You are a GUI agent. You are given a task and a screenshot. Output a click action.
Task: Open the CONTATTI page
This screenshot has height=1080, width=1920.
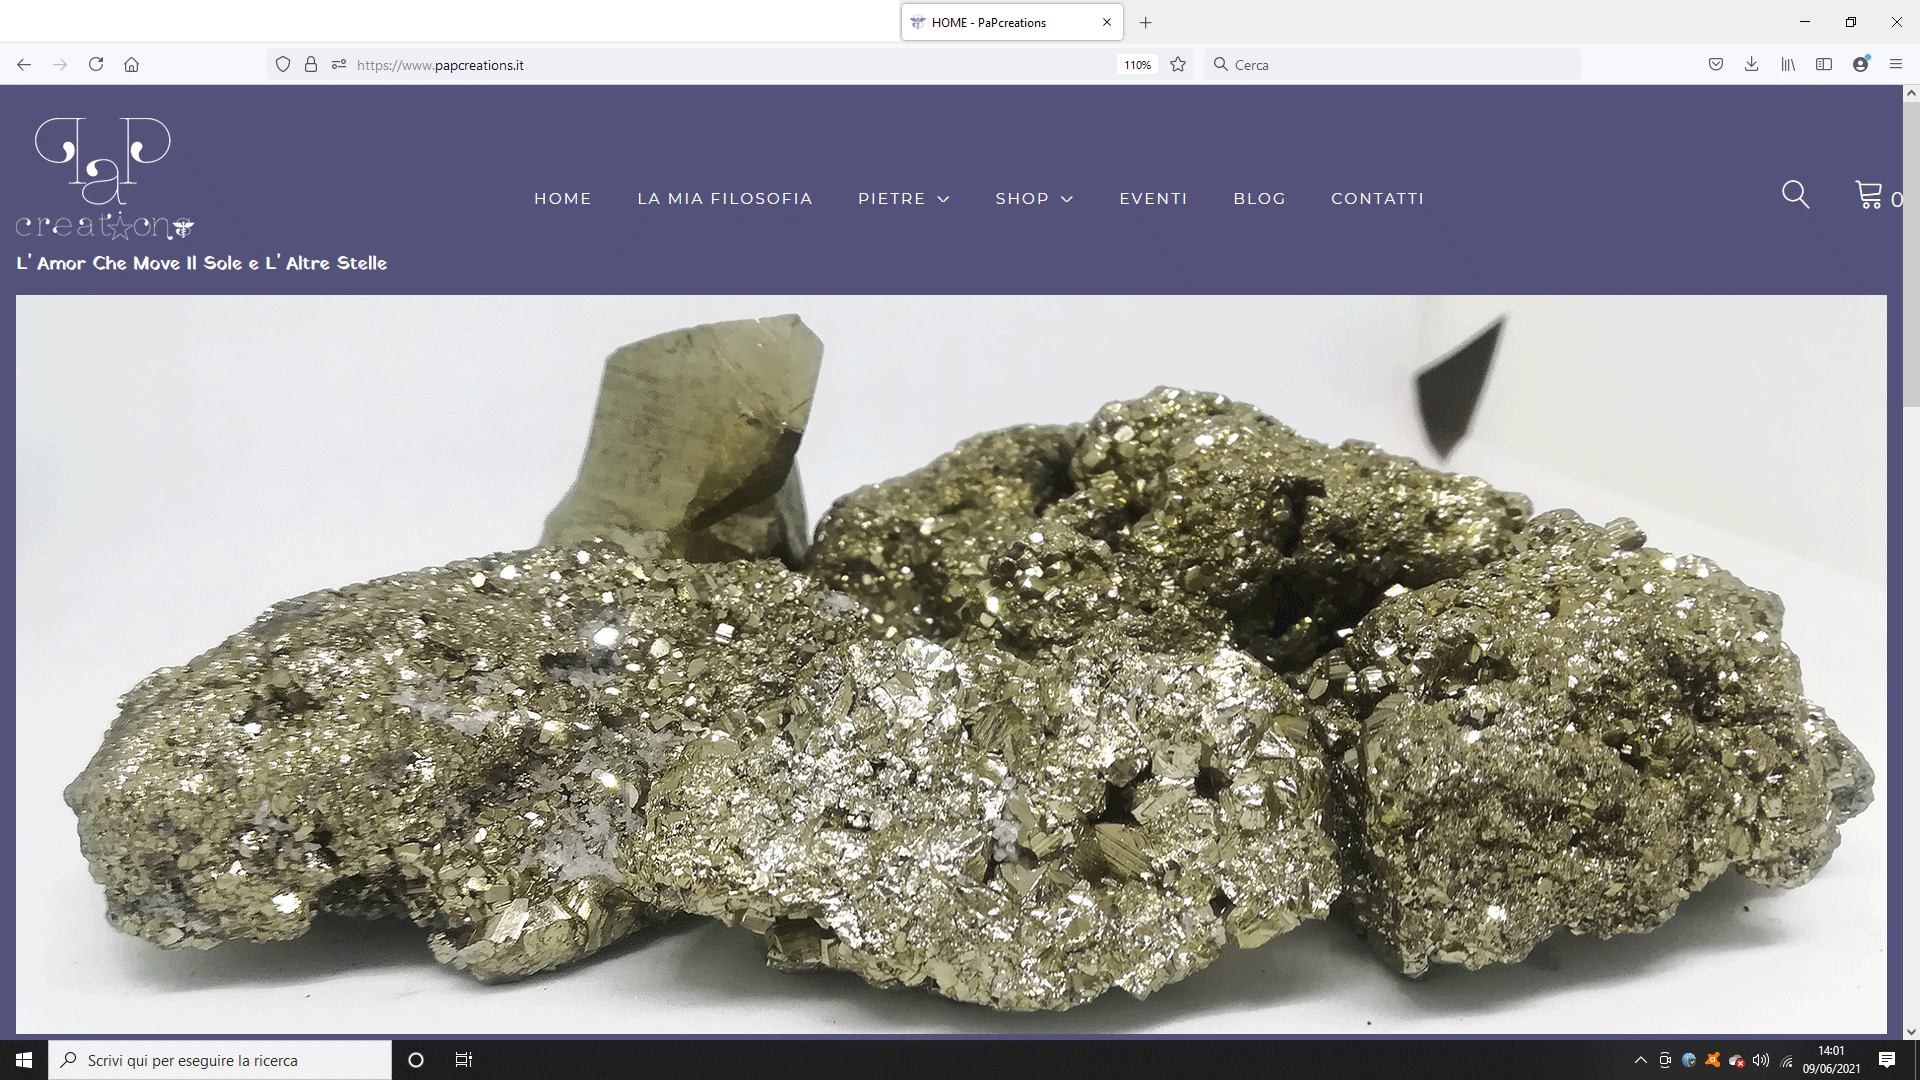coord(1377,199)
